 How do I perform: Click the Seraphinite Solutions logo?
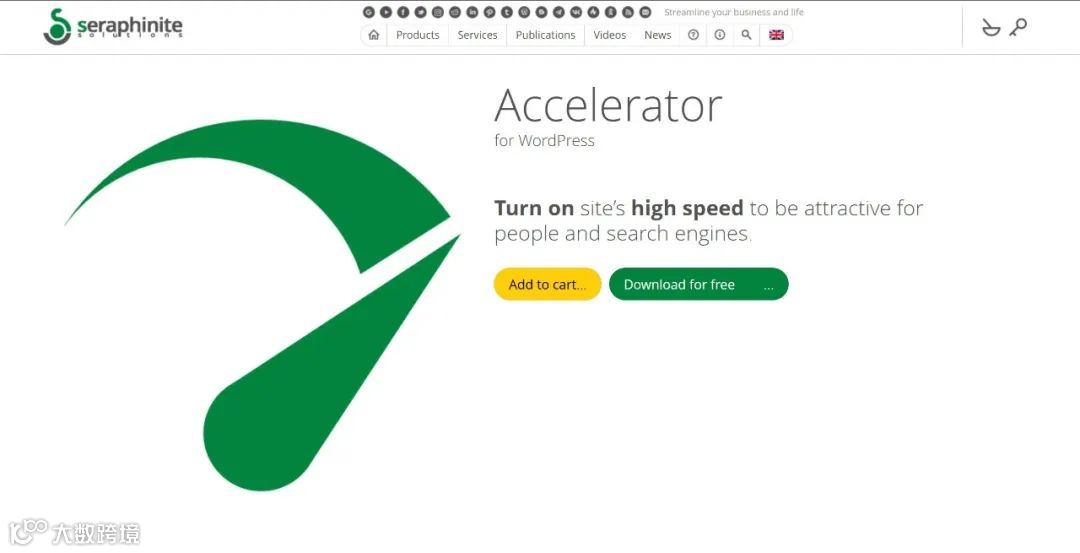[x=113, y=28]
